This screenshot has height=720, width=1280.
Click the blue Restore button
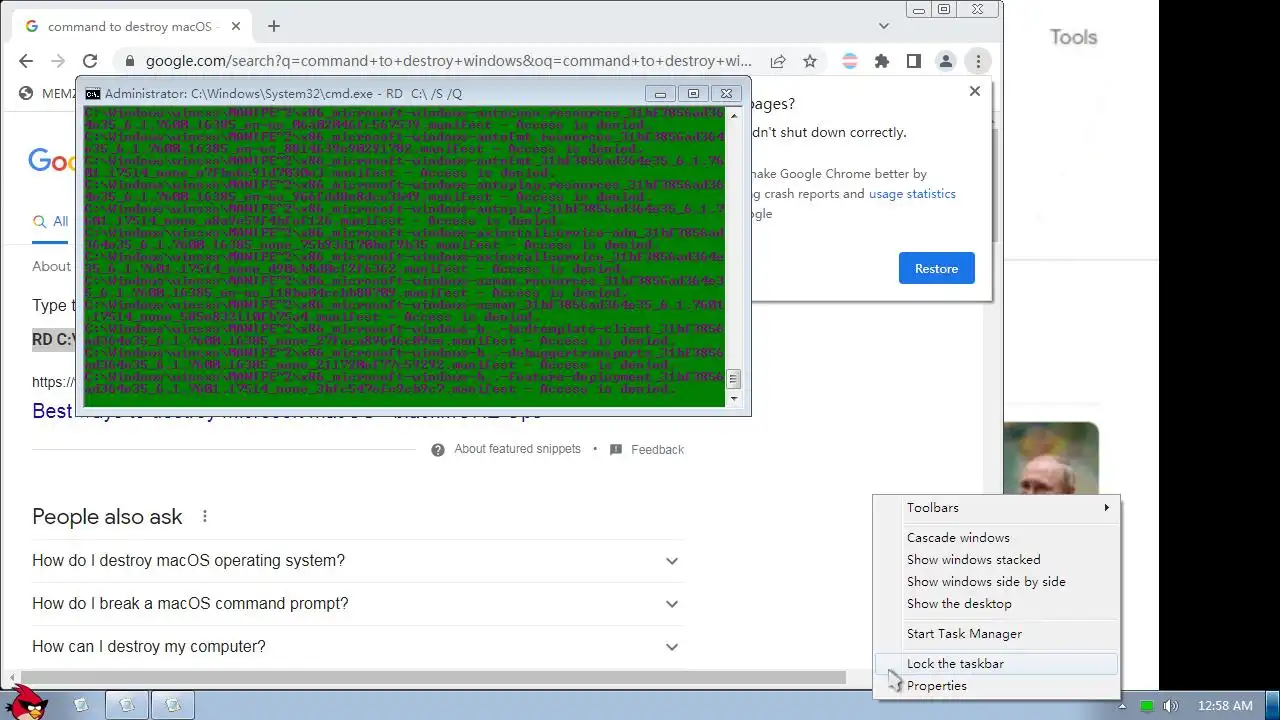[x=936, y=268]
